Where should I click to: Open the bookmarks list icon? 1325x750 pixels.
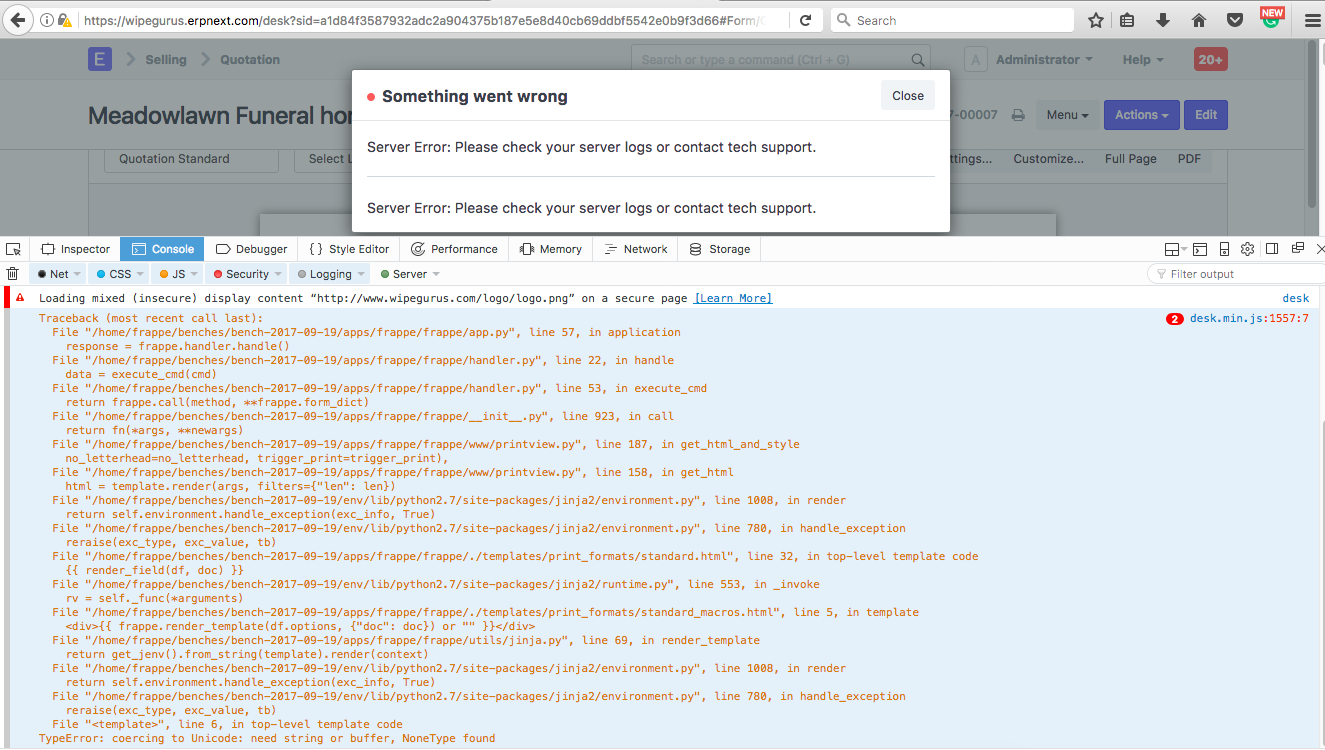(1127, 20)
